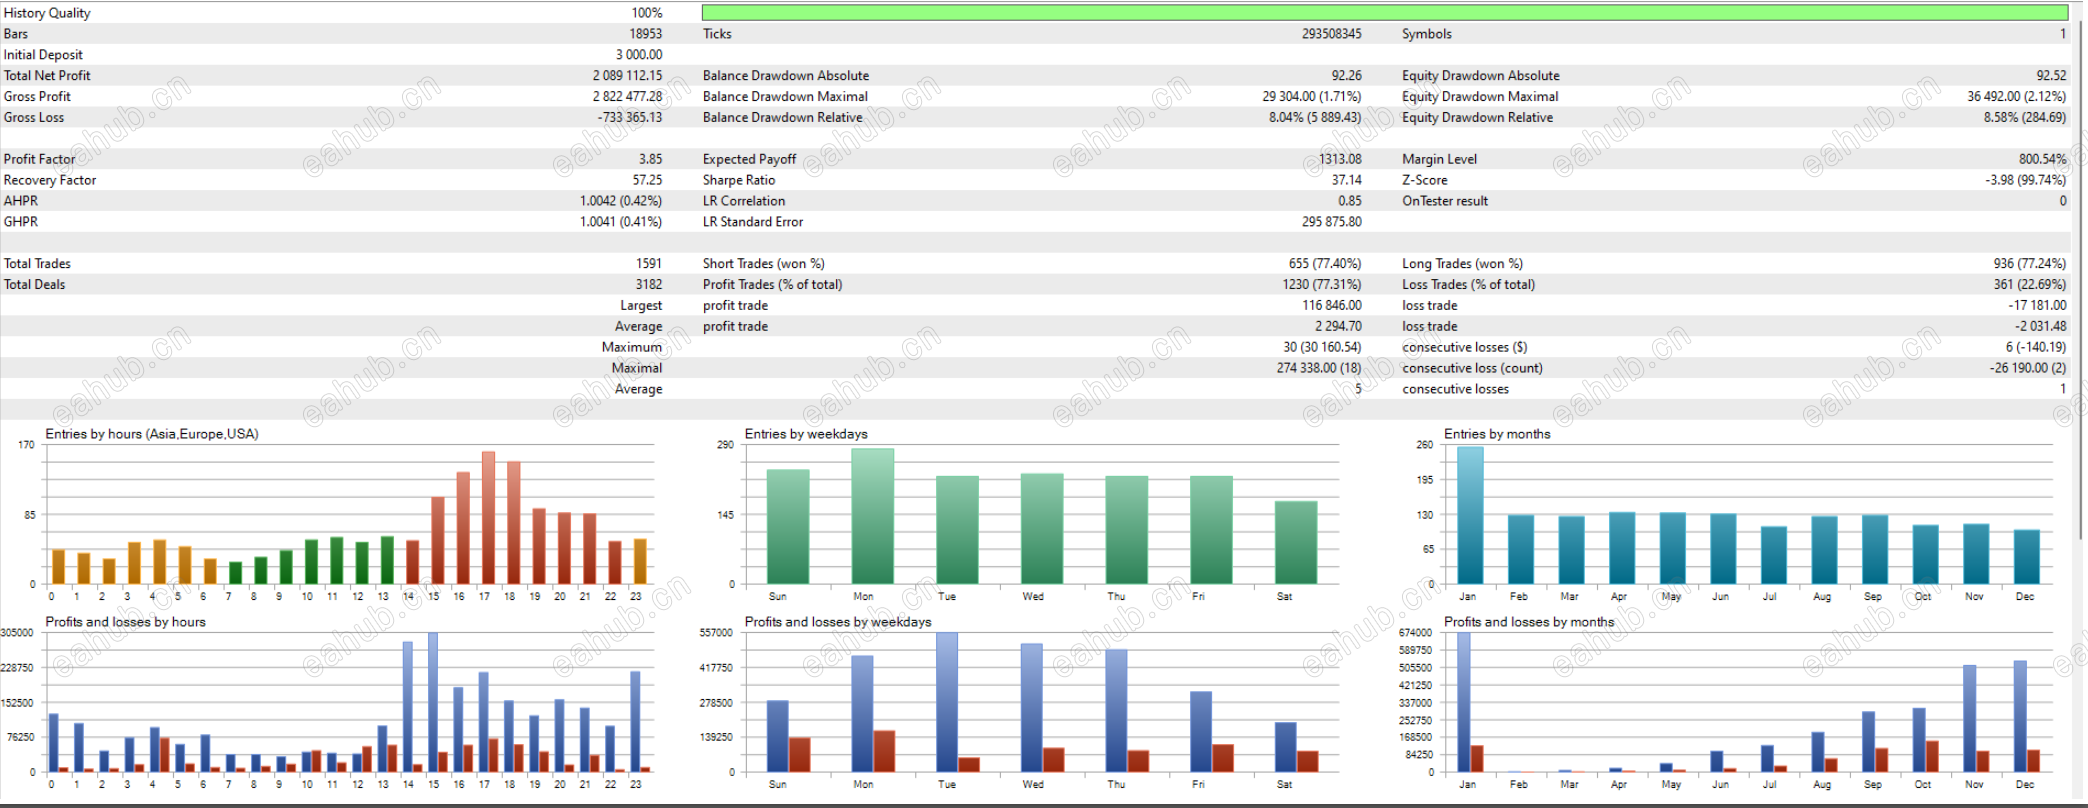
Task: Click the Balance Drawdown Absolute label
Action: pos(786,76)
